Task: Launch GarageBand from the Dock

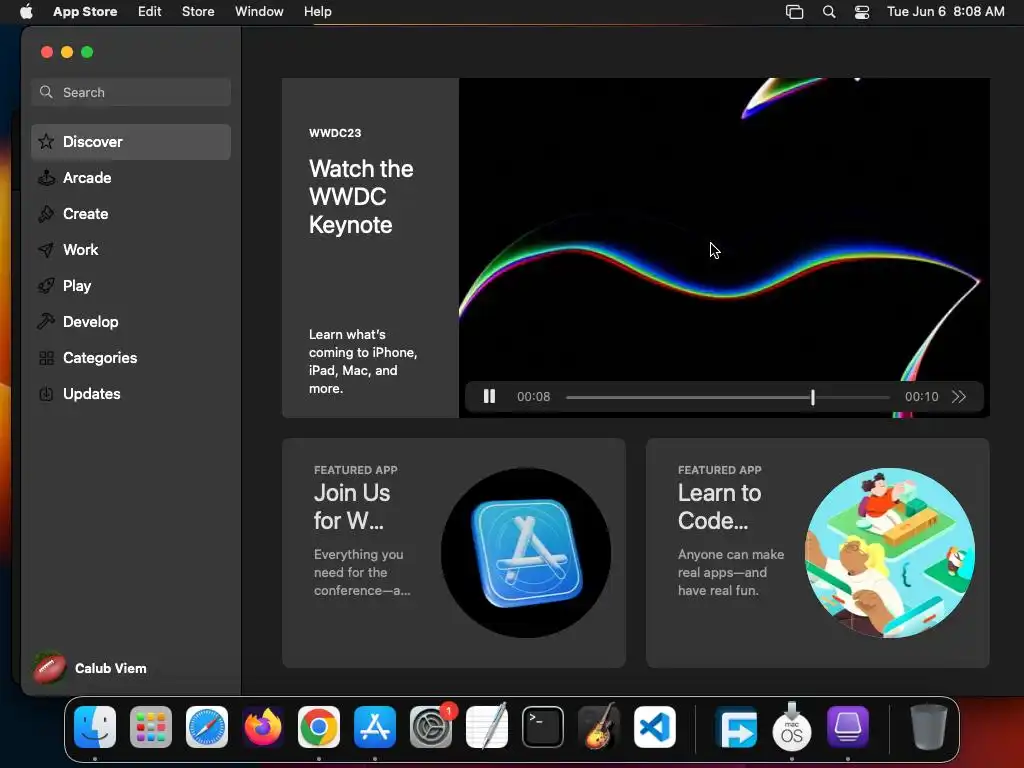Action: pos(599,727)
